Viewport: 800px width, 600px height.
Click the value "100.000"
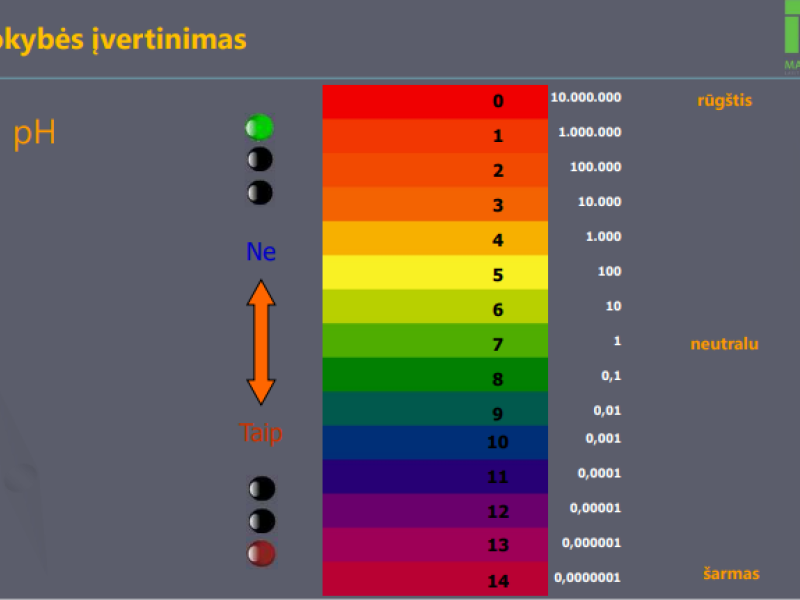pos(595,167)
